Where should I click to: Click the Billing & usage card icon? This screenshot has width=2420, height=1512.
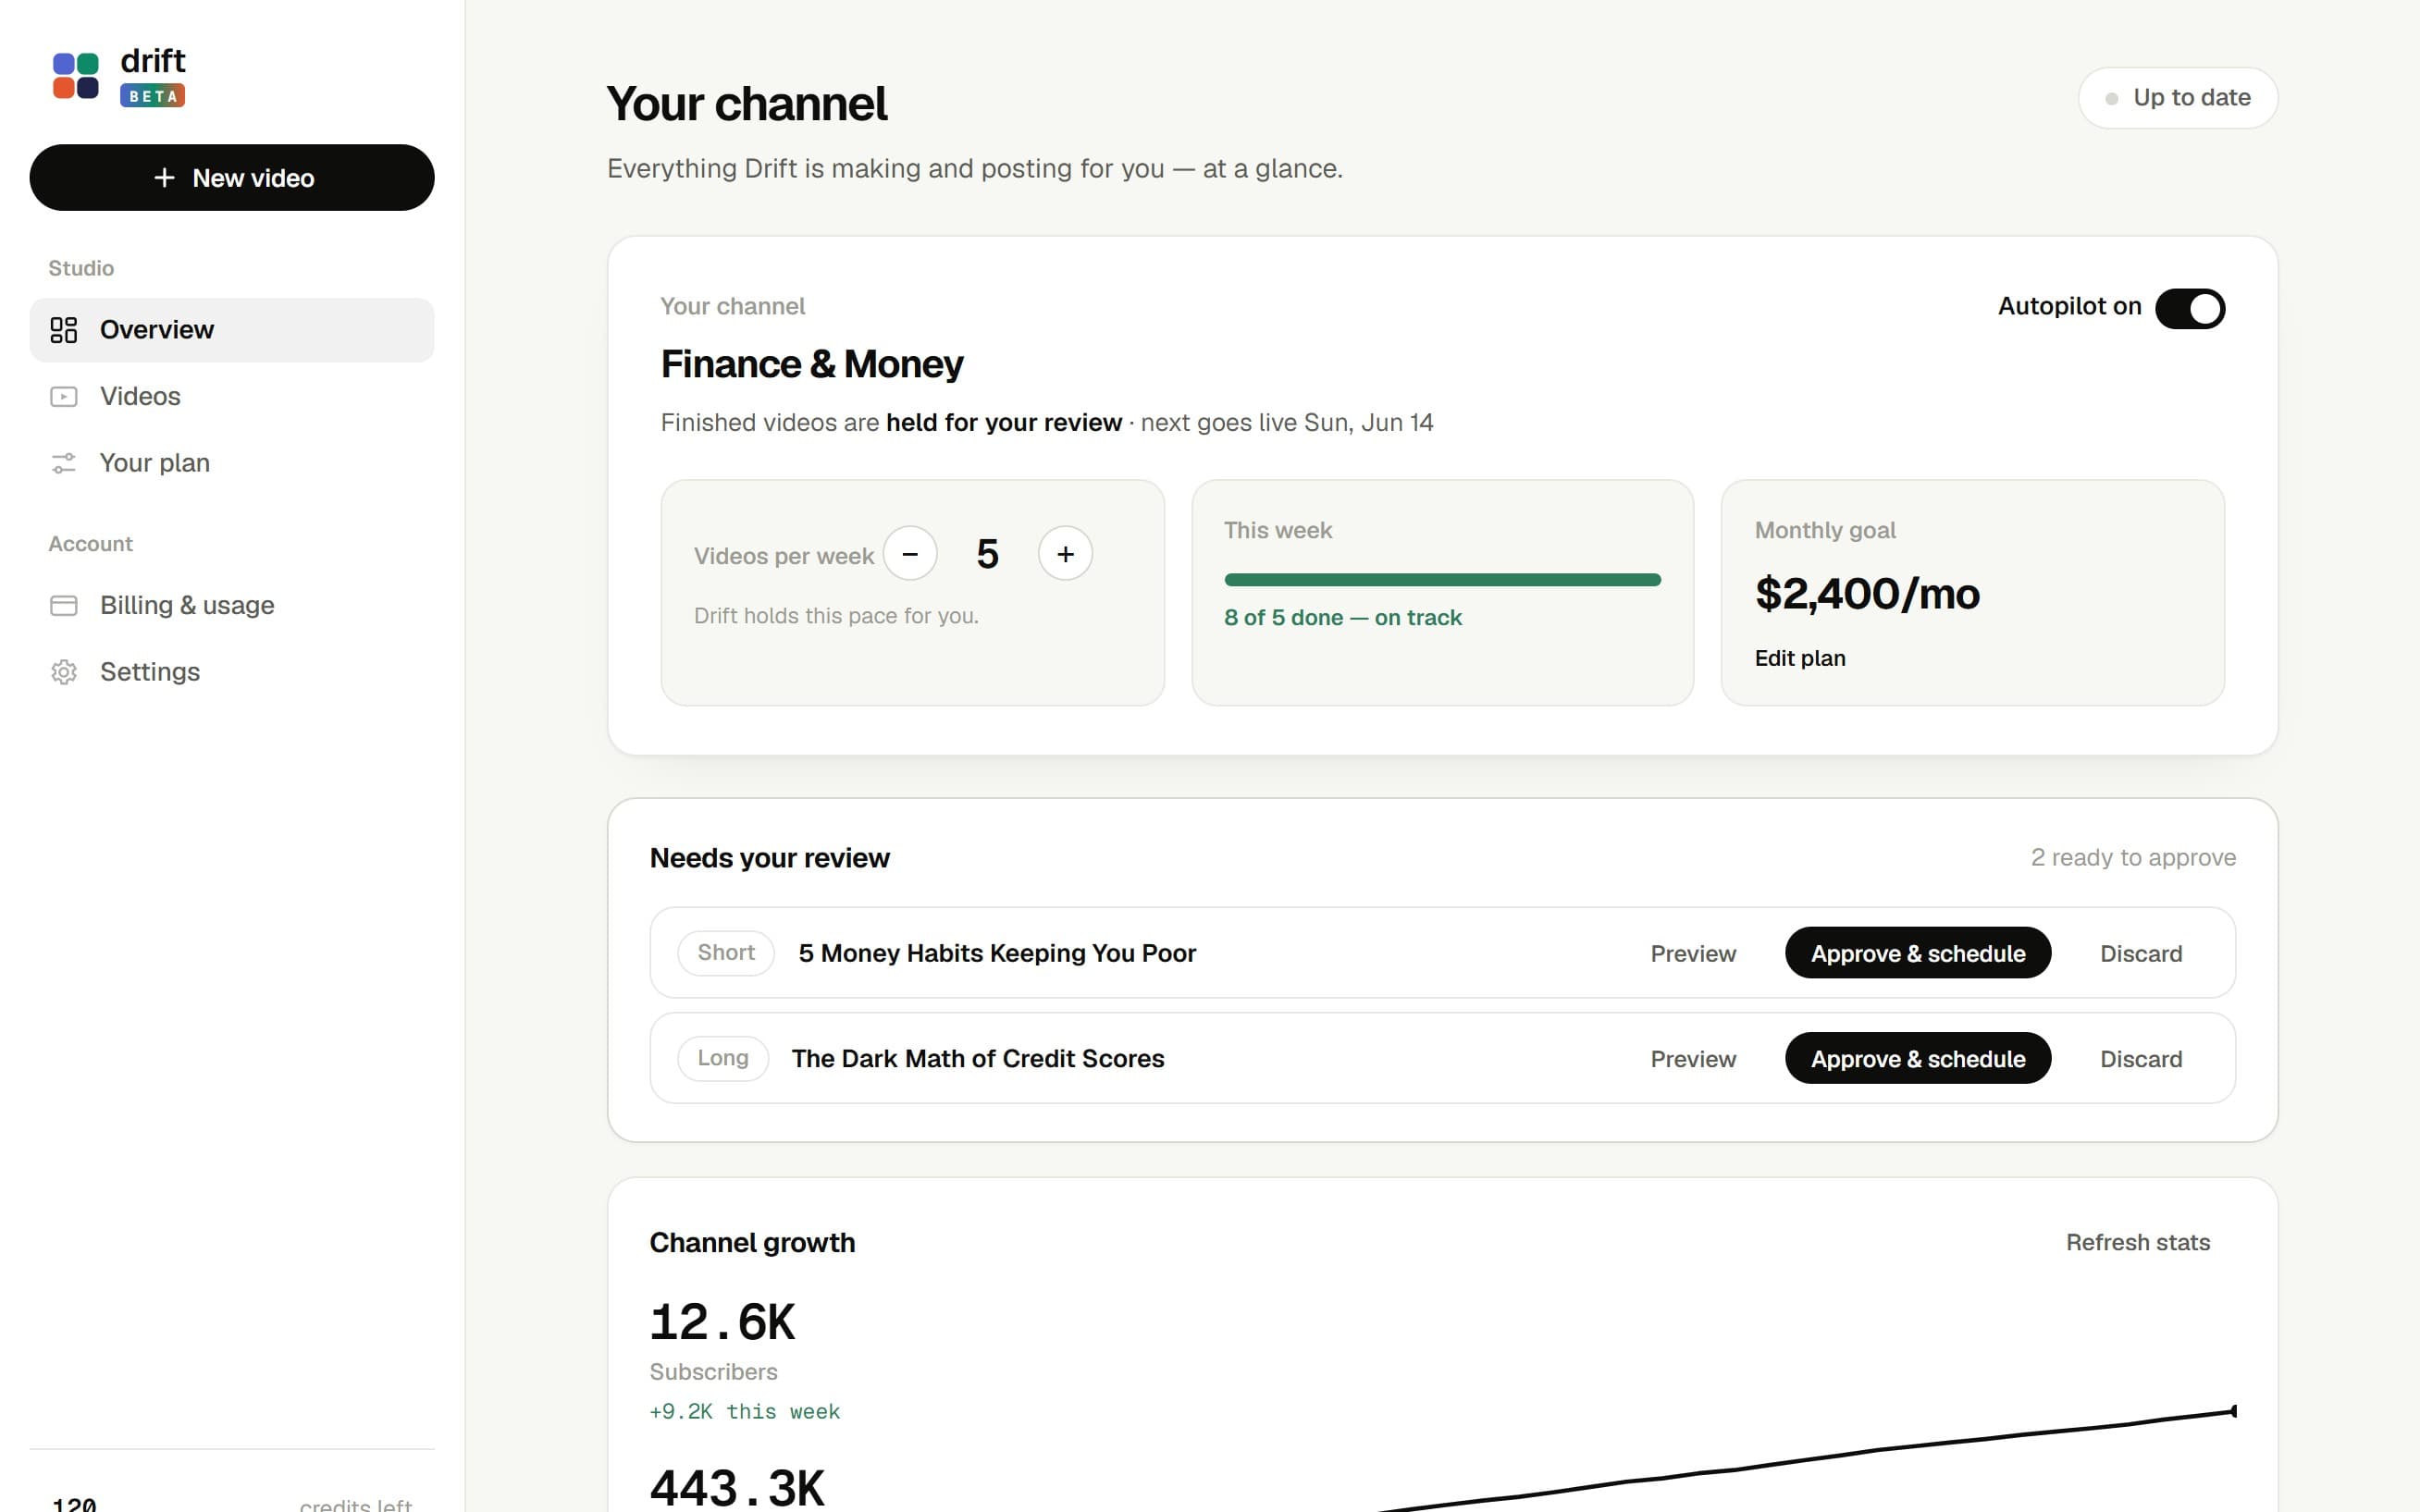(x=64, y=606)
